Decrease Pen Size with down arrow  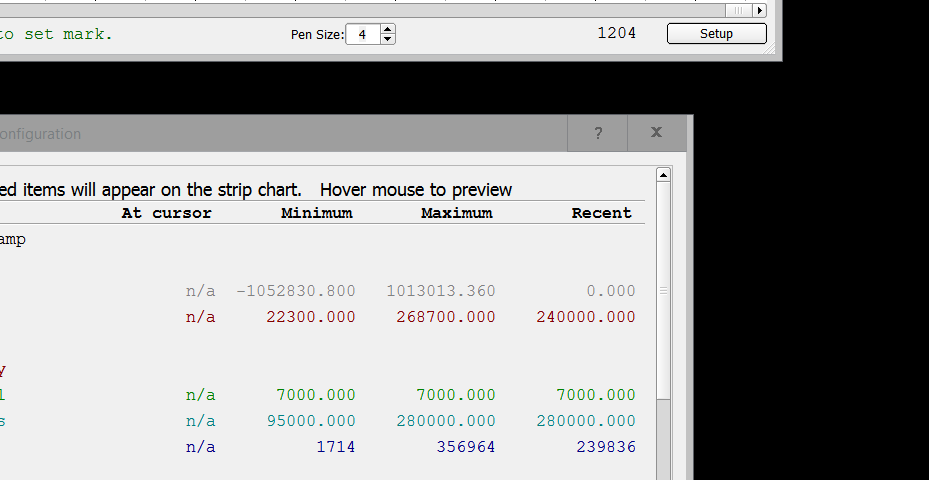point(387,39)
